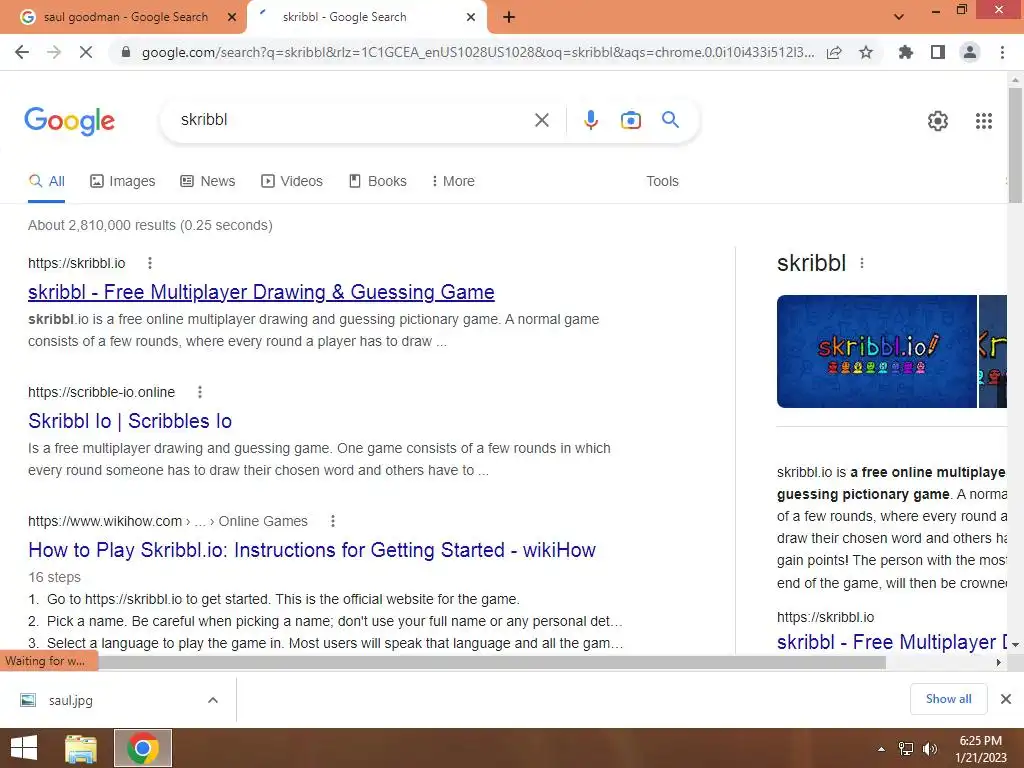Open File Explorer from taskbar
The image size is (1024, 768).
click(81, 748)
